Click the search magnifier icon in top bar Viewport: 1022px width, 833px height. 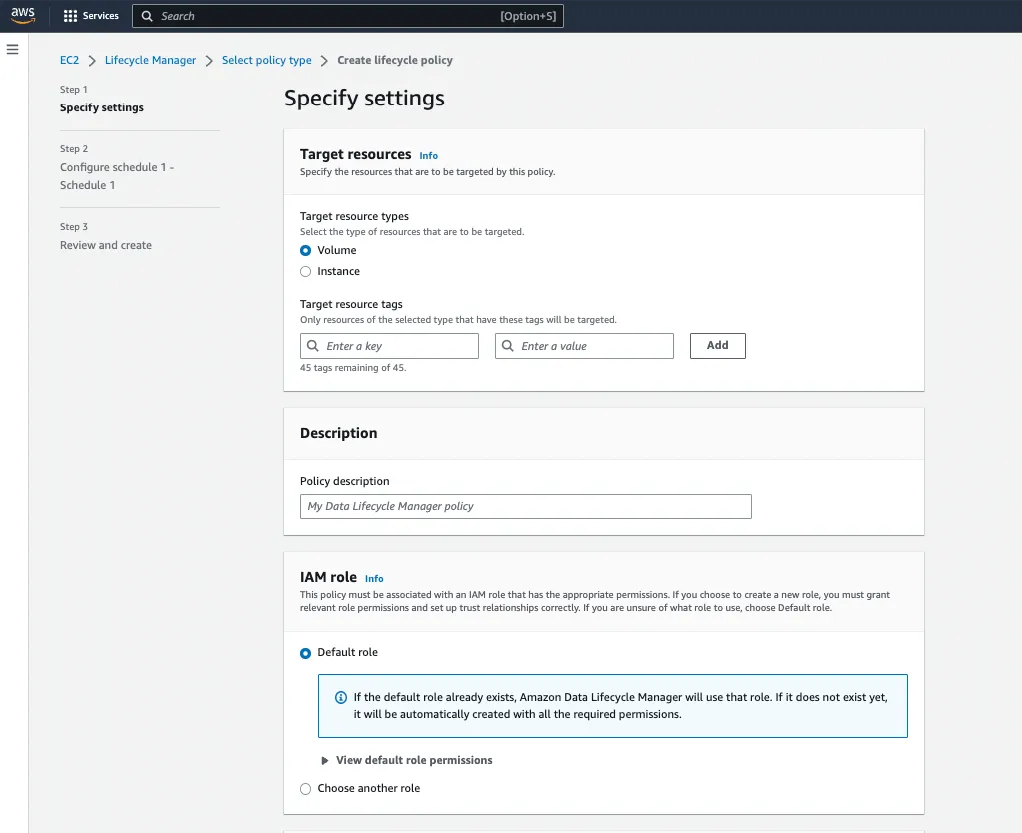[147, 16]
